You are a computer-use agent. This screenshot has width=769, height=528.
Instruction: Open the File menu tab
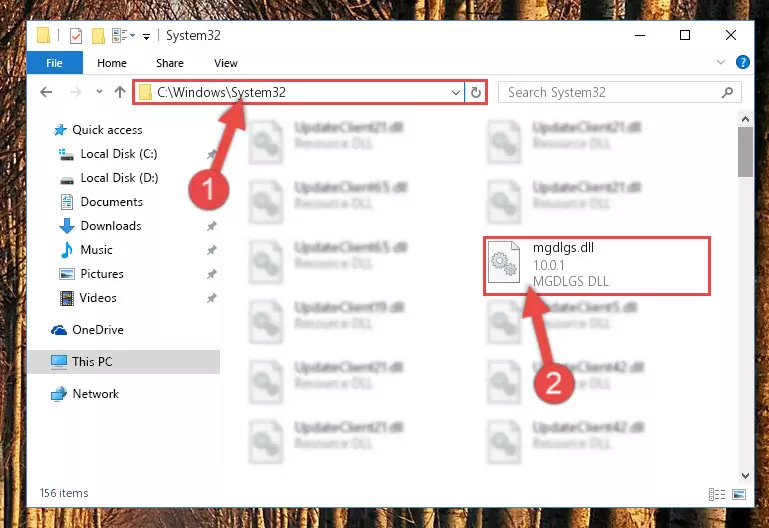click(x=54, y=63)
